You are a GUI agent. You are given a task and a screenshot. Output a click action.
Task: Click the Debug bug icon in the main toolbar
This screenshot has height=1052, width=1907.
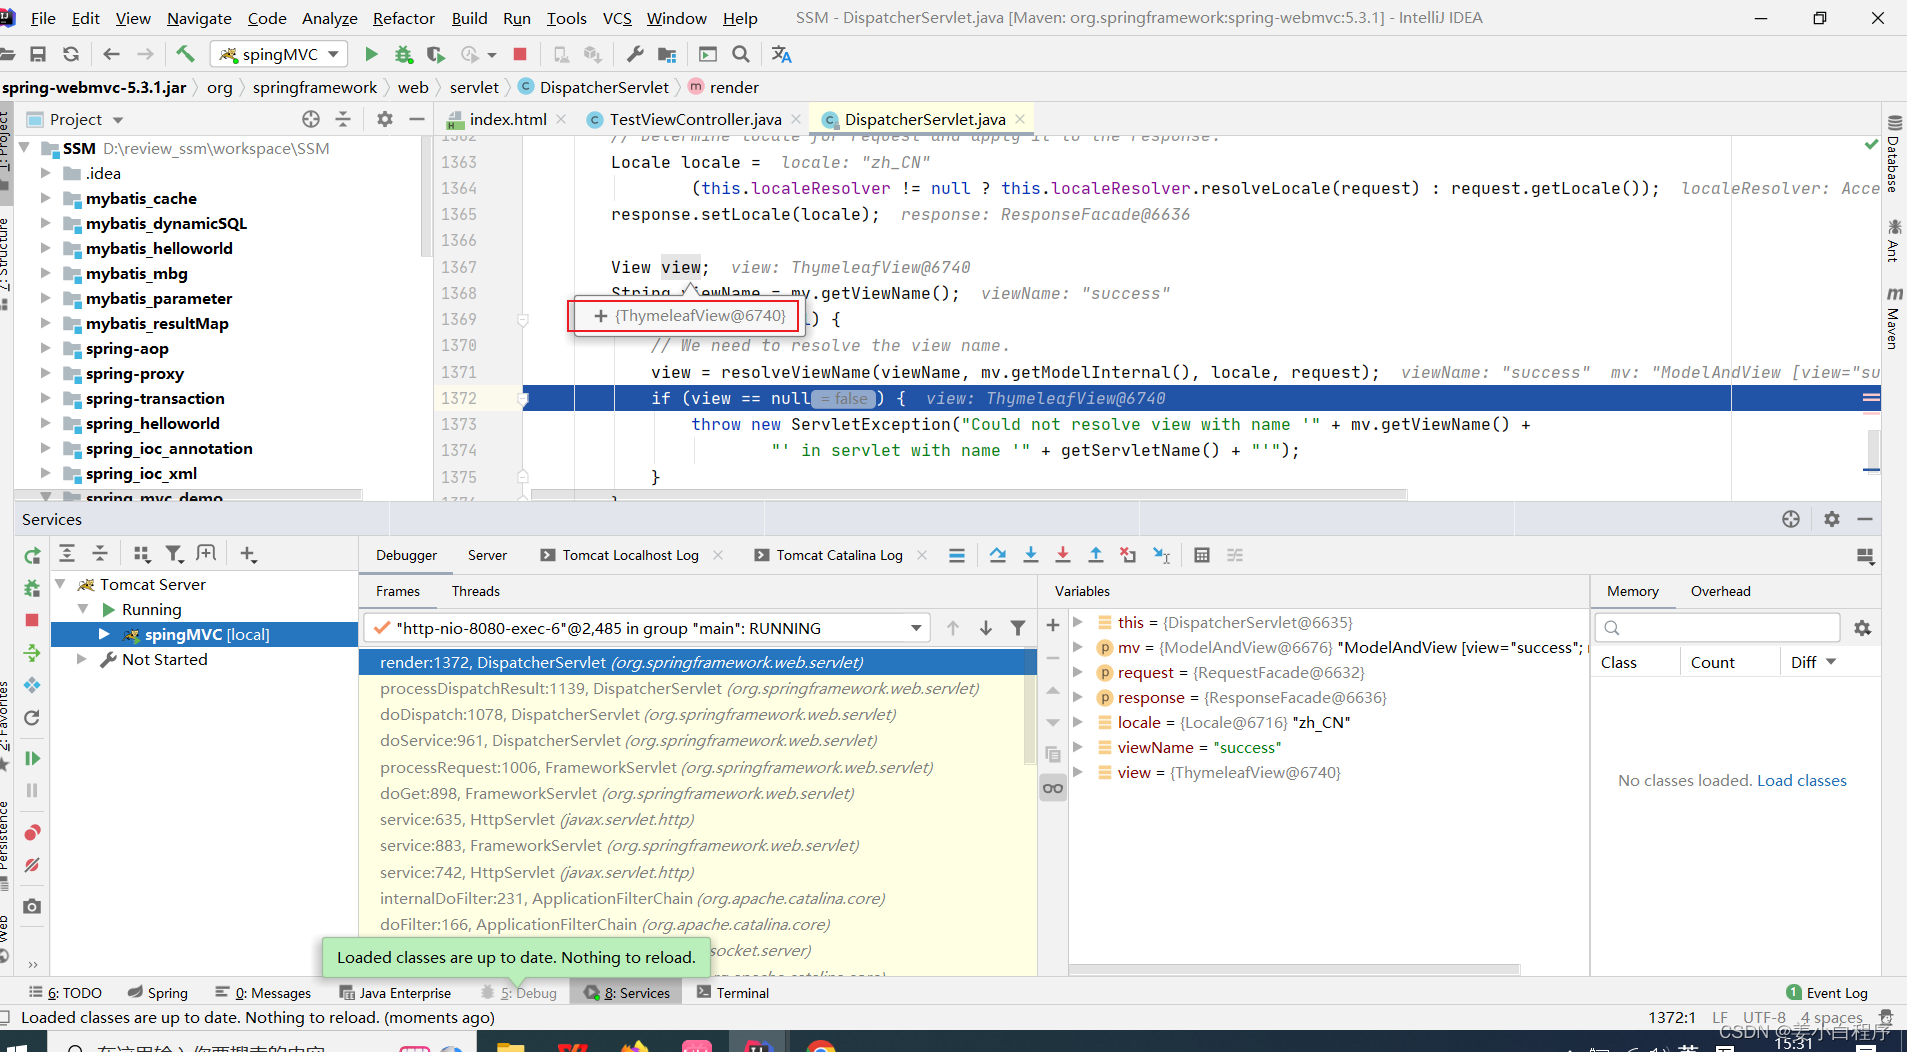click(403, 54)
